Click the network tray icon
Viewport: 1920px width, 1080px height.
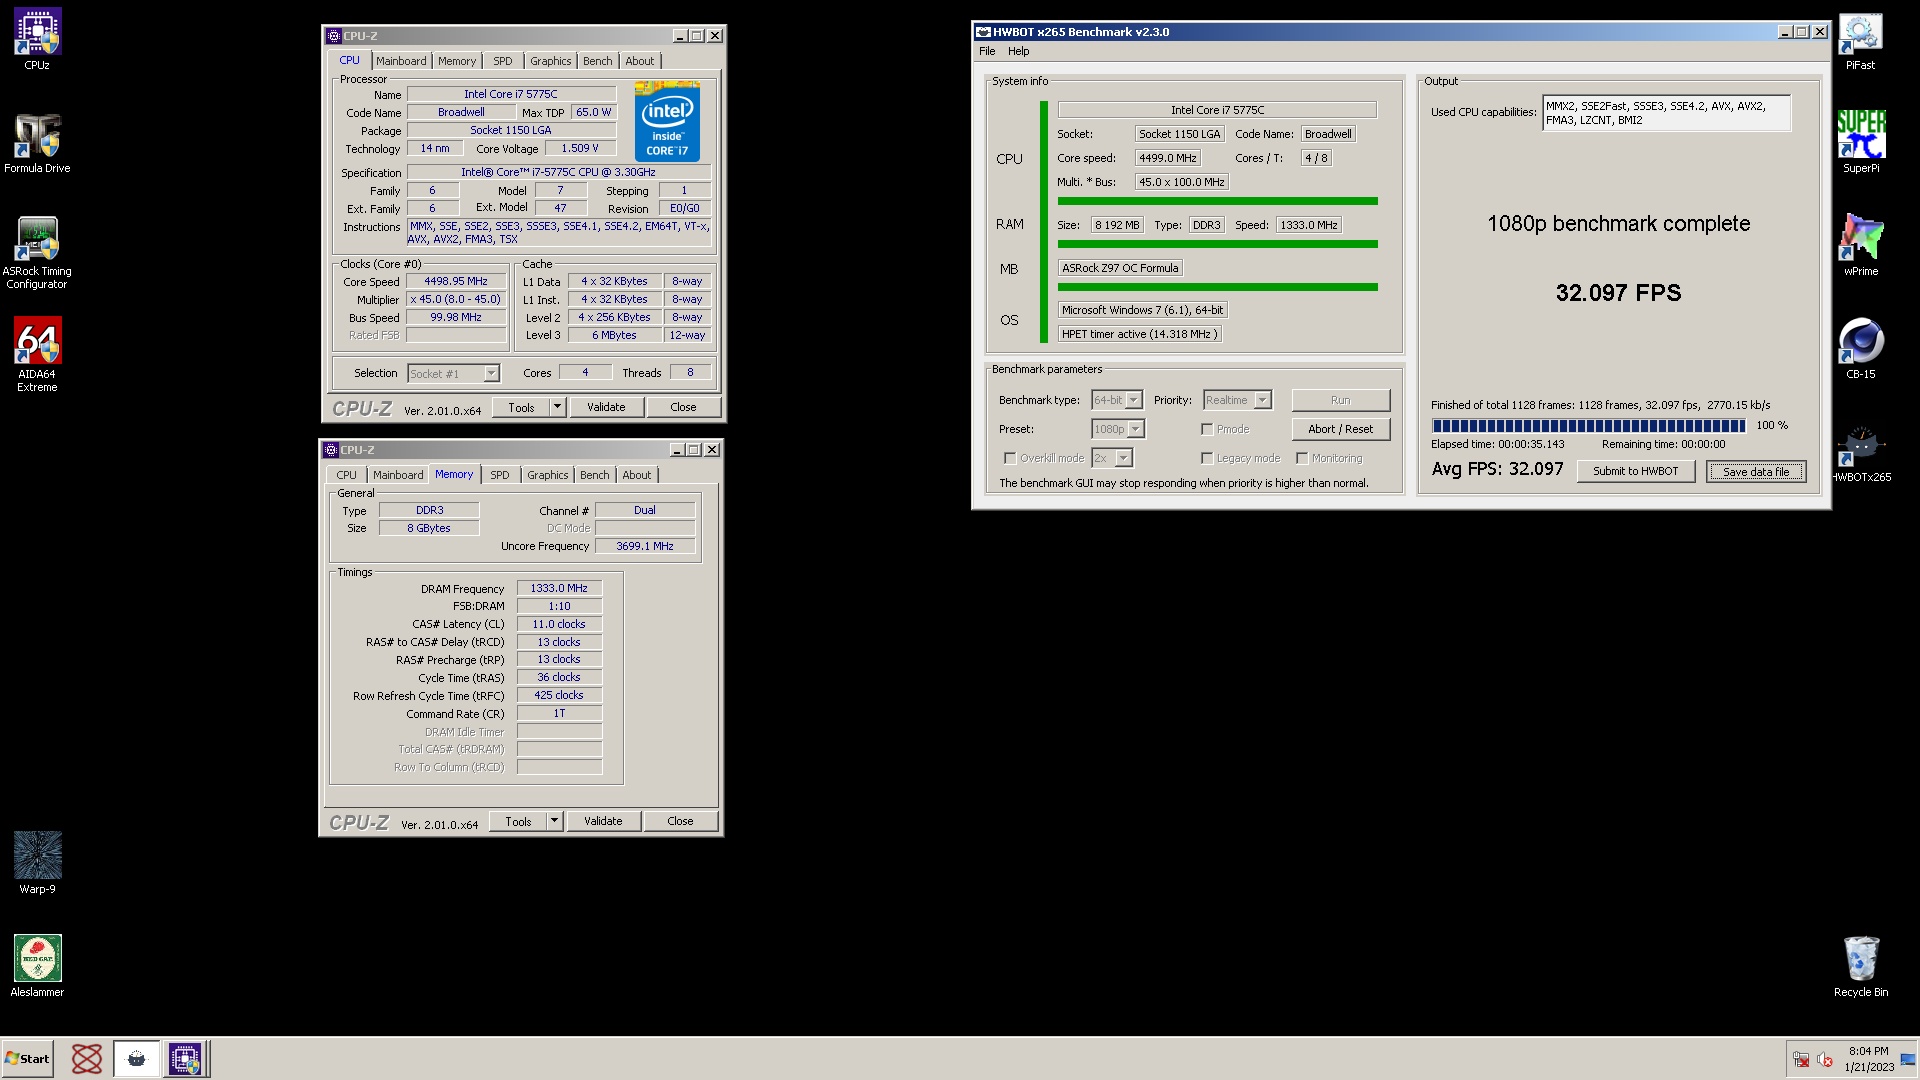click(1800, 1059)
